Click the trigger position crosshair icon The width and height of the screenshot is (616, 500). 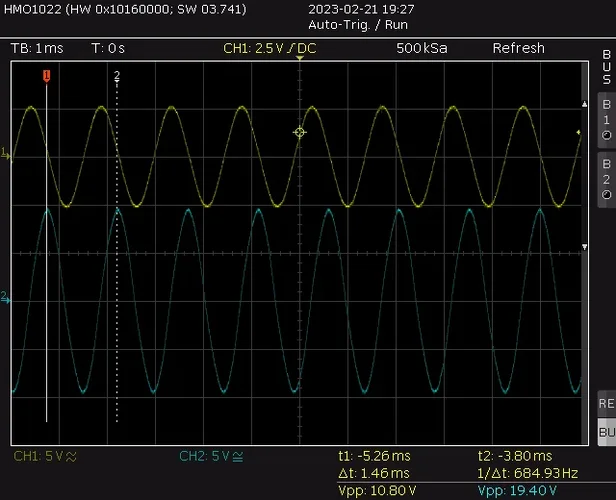(x=298, y=132)
